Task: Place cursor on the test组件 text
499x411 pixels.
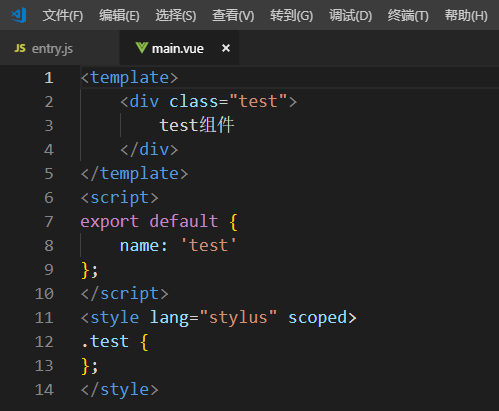Action: [197, 125]
